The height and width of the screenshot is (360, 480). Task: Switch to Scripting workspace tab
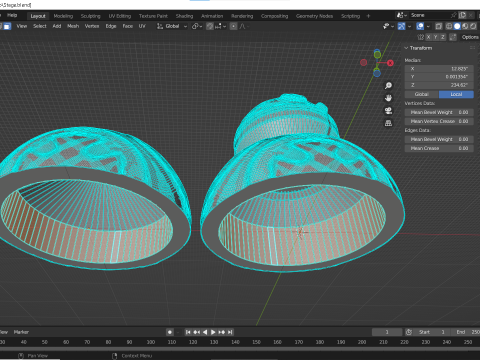[x=350, y=16]
